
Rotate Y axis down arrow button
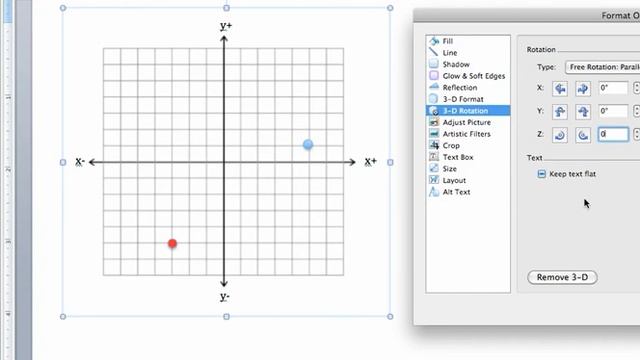pos(583,111)
